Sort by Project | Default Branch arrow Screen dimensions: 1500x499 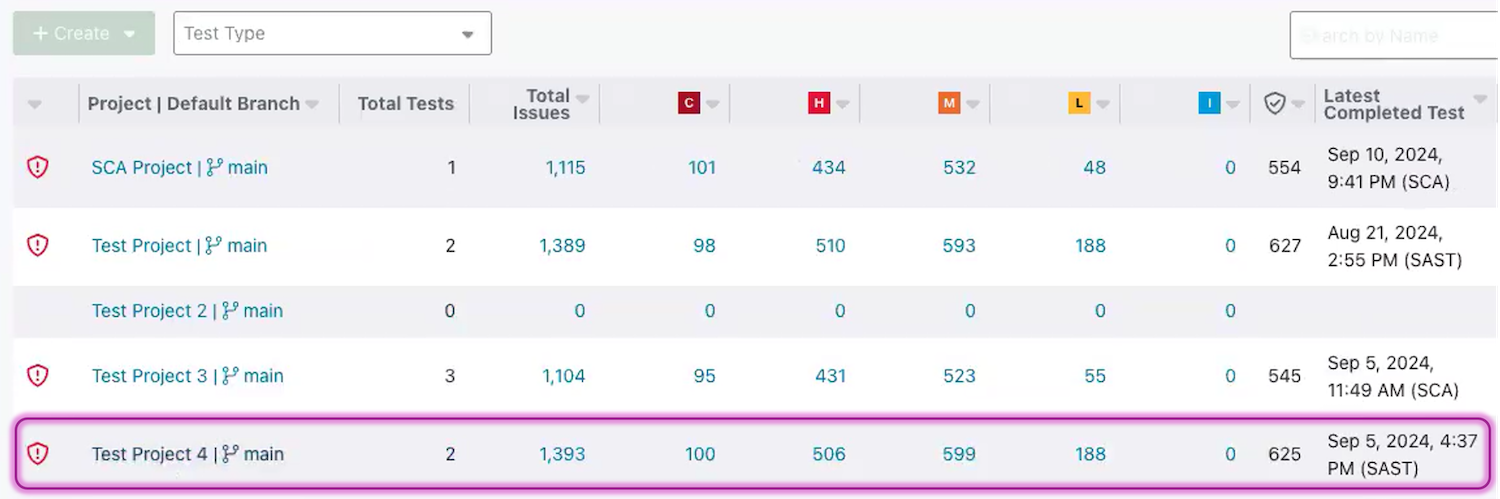coord(312,104)
